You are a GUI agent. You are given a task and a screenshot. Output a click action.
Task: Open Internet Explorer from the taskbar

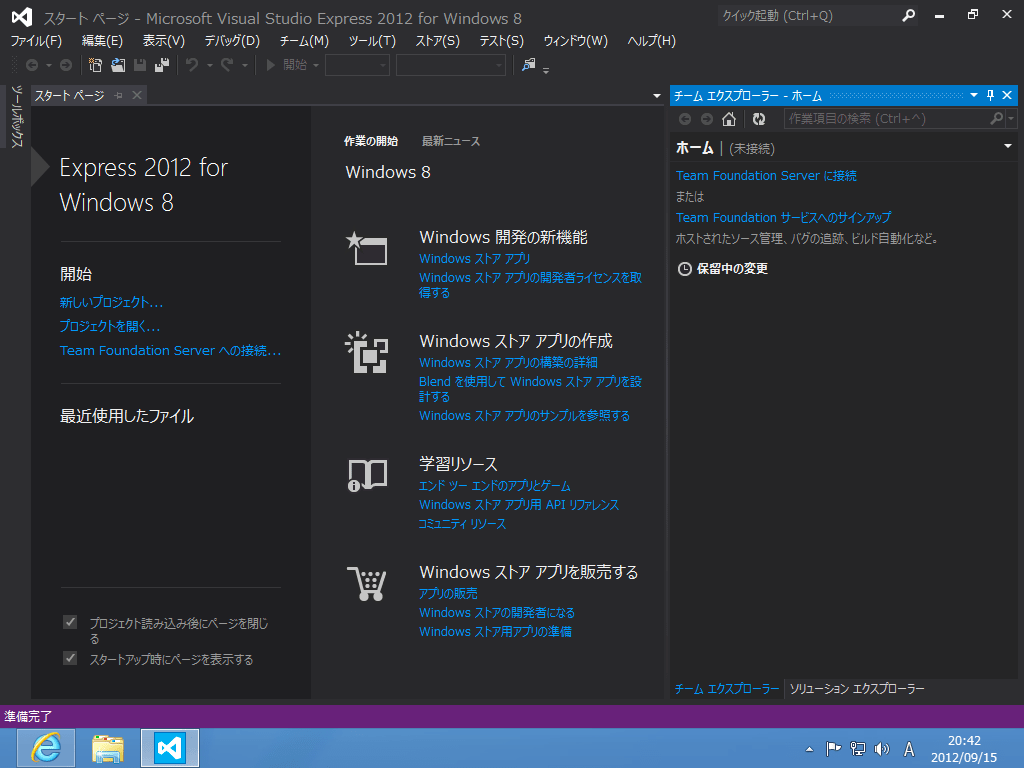[x=46, y=748]
